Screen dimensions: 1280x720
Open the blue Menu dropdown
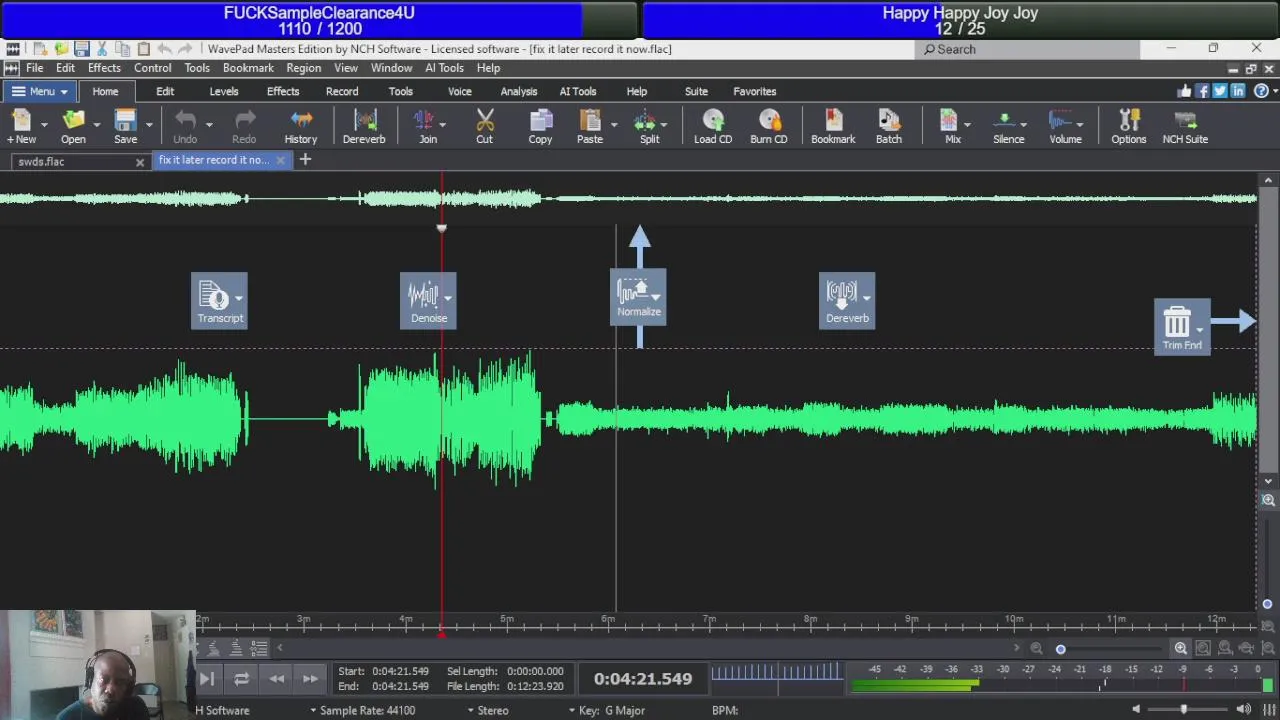point(39,91)
